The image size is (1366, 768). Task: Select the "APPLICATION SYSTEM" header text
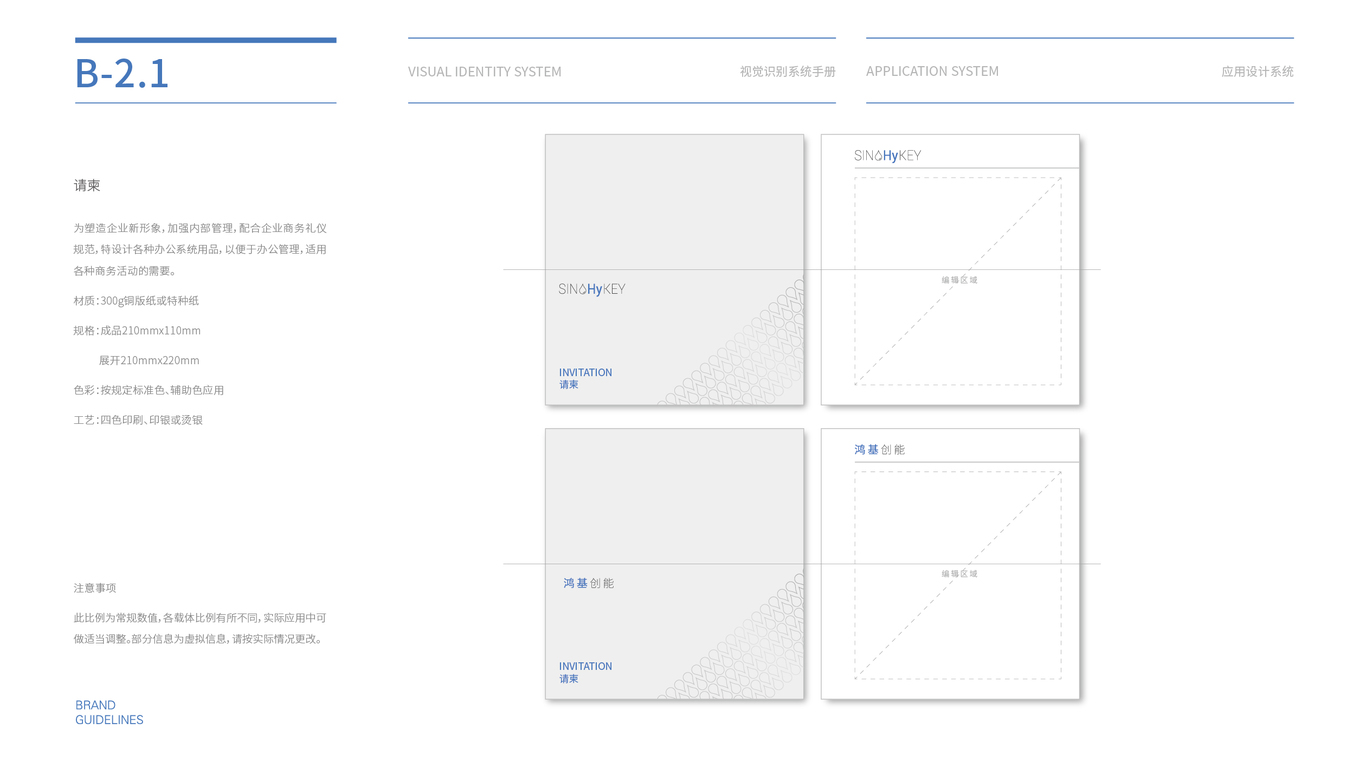(932, 71)
